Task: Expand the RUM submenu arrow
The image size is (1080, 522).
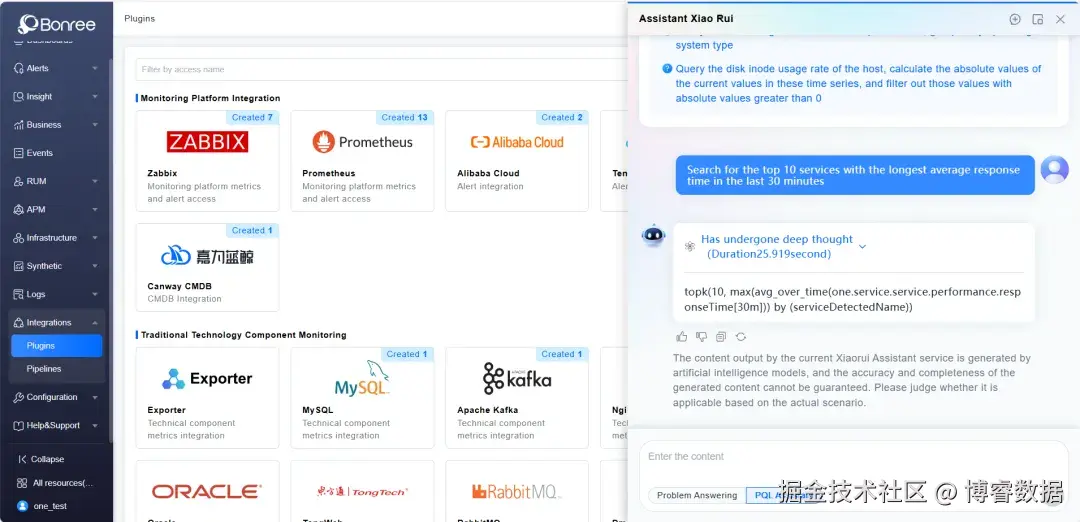Action: (x=94, y=181)
